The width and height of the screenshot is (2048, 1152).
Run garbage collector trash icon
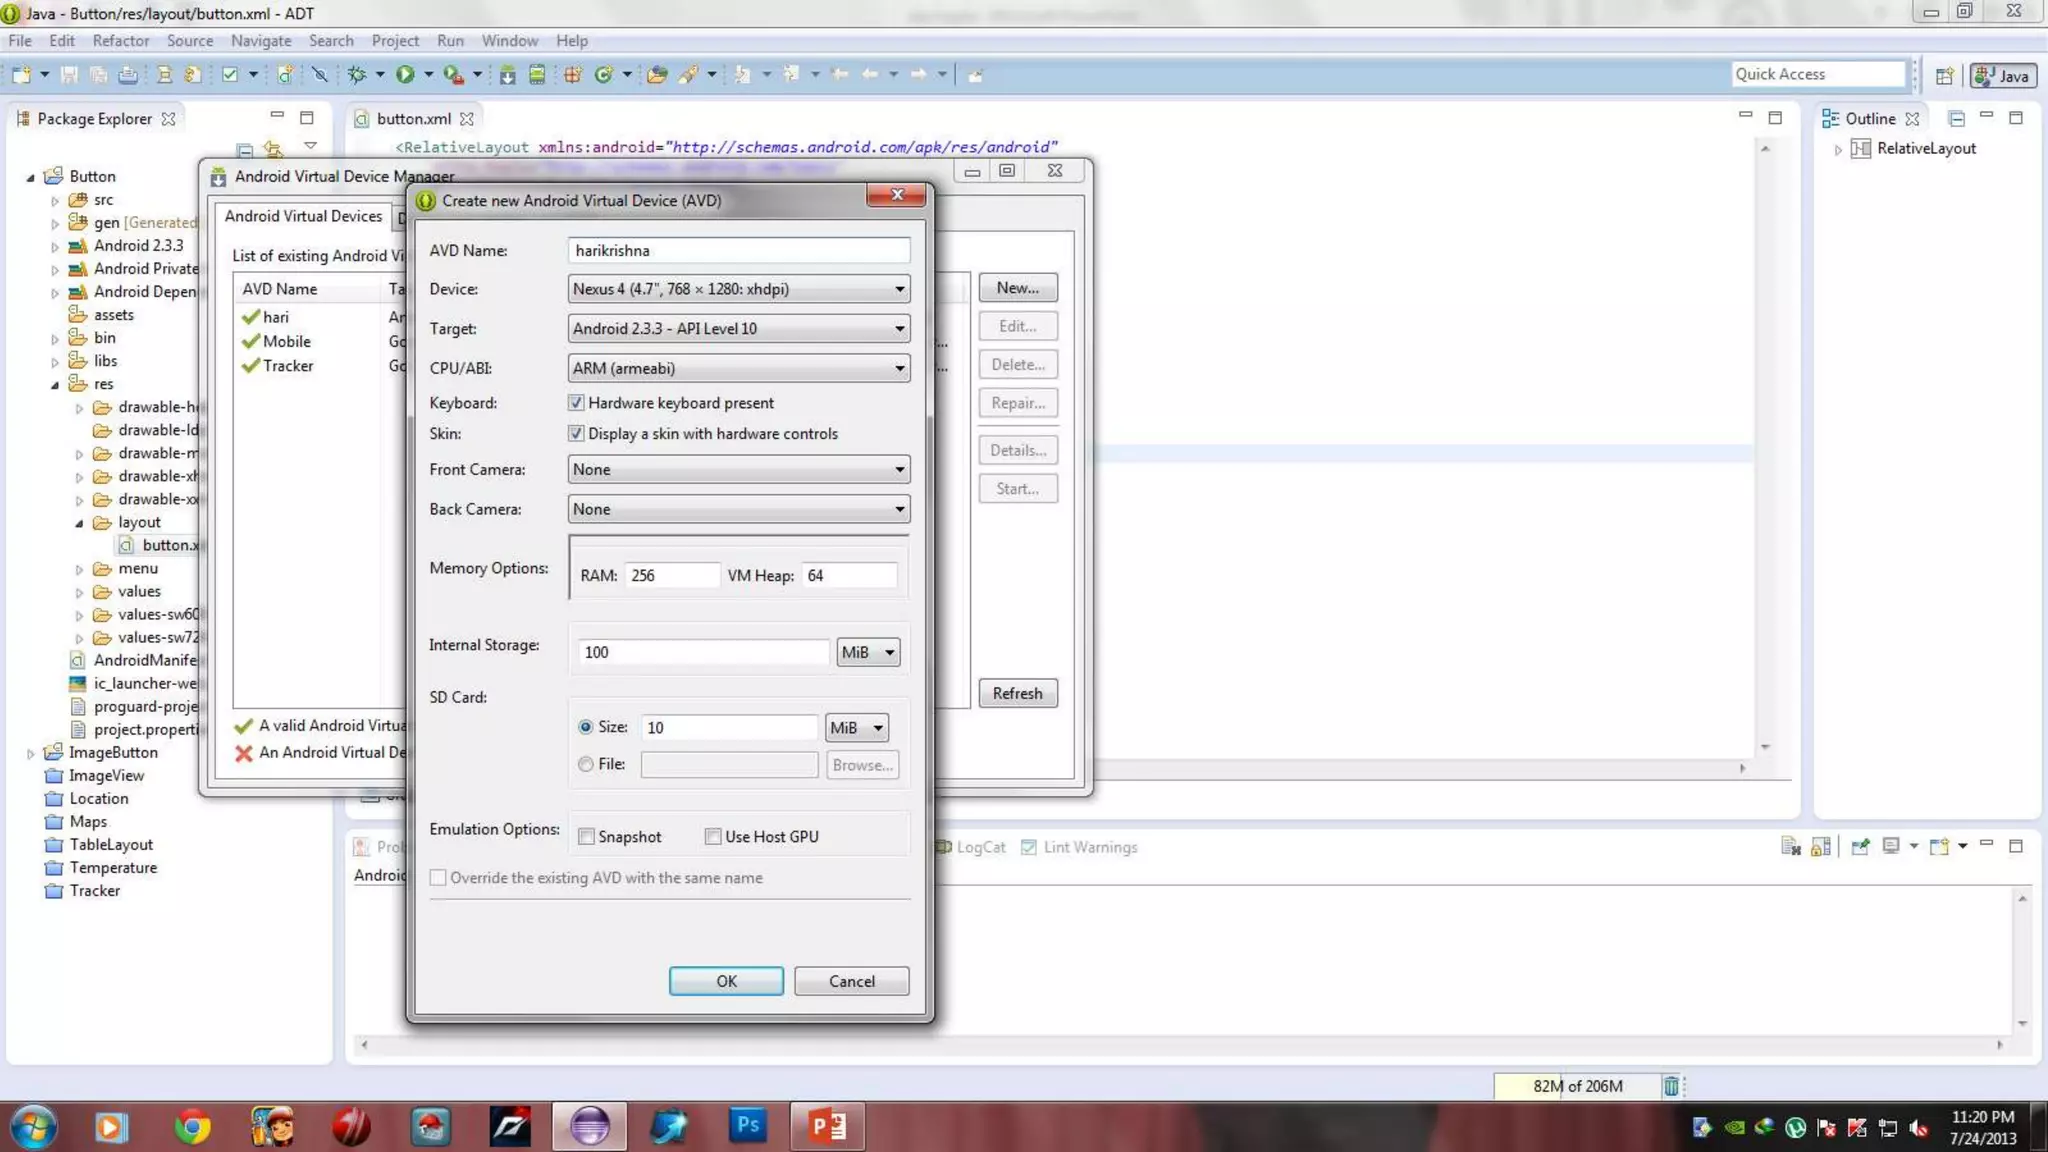click(1670, 1086)
